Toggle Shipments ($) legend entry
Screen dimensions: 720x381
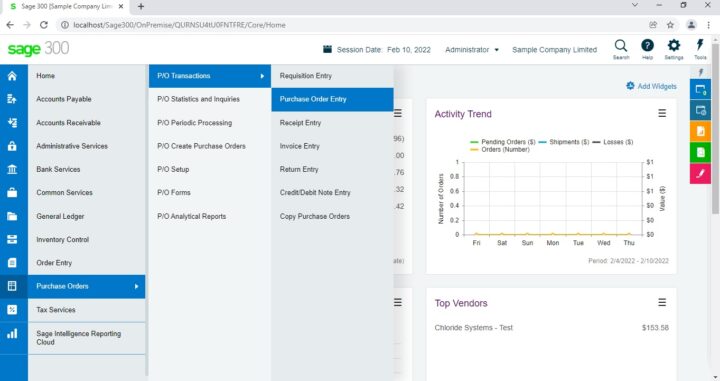coord(564,142)
